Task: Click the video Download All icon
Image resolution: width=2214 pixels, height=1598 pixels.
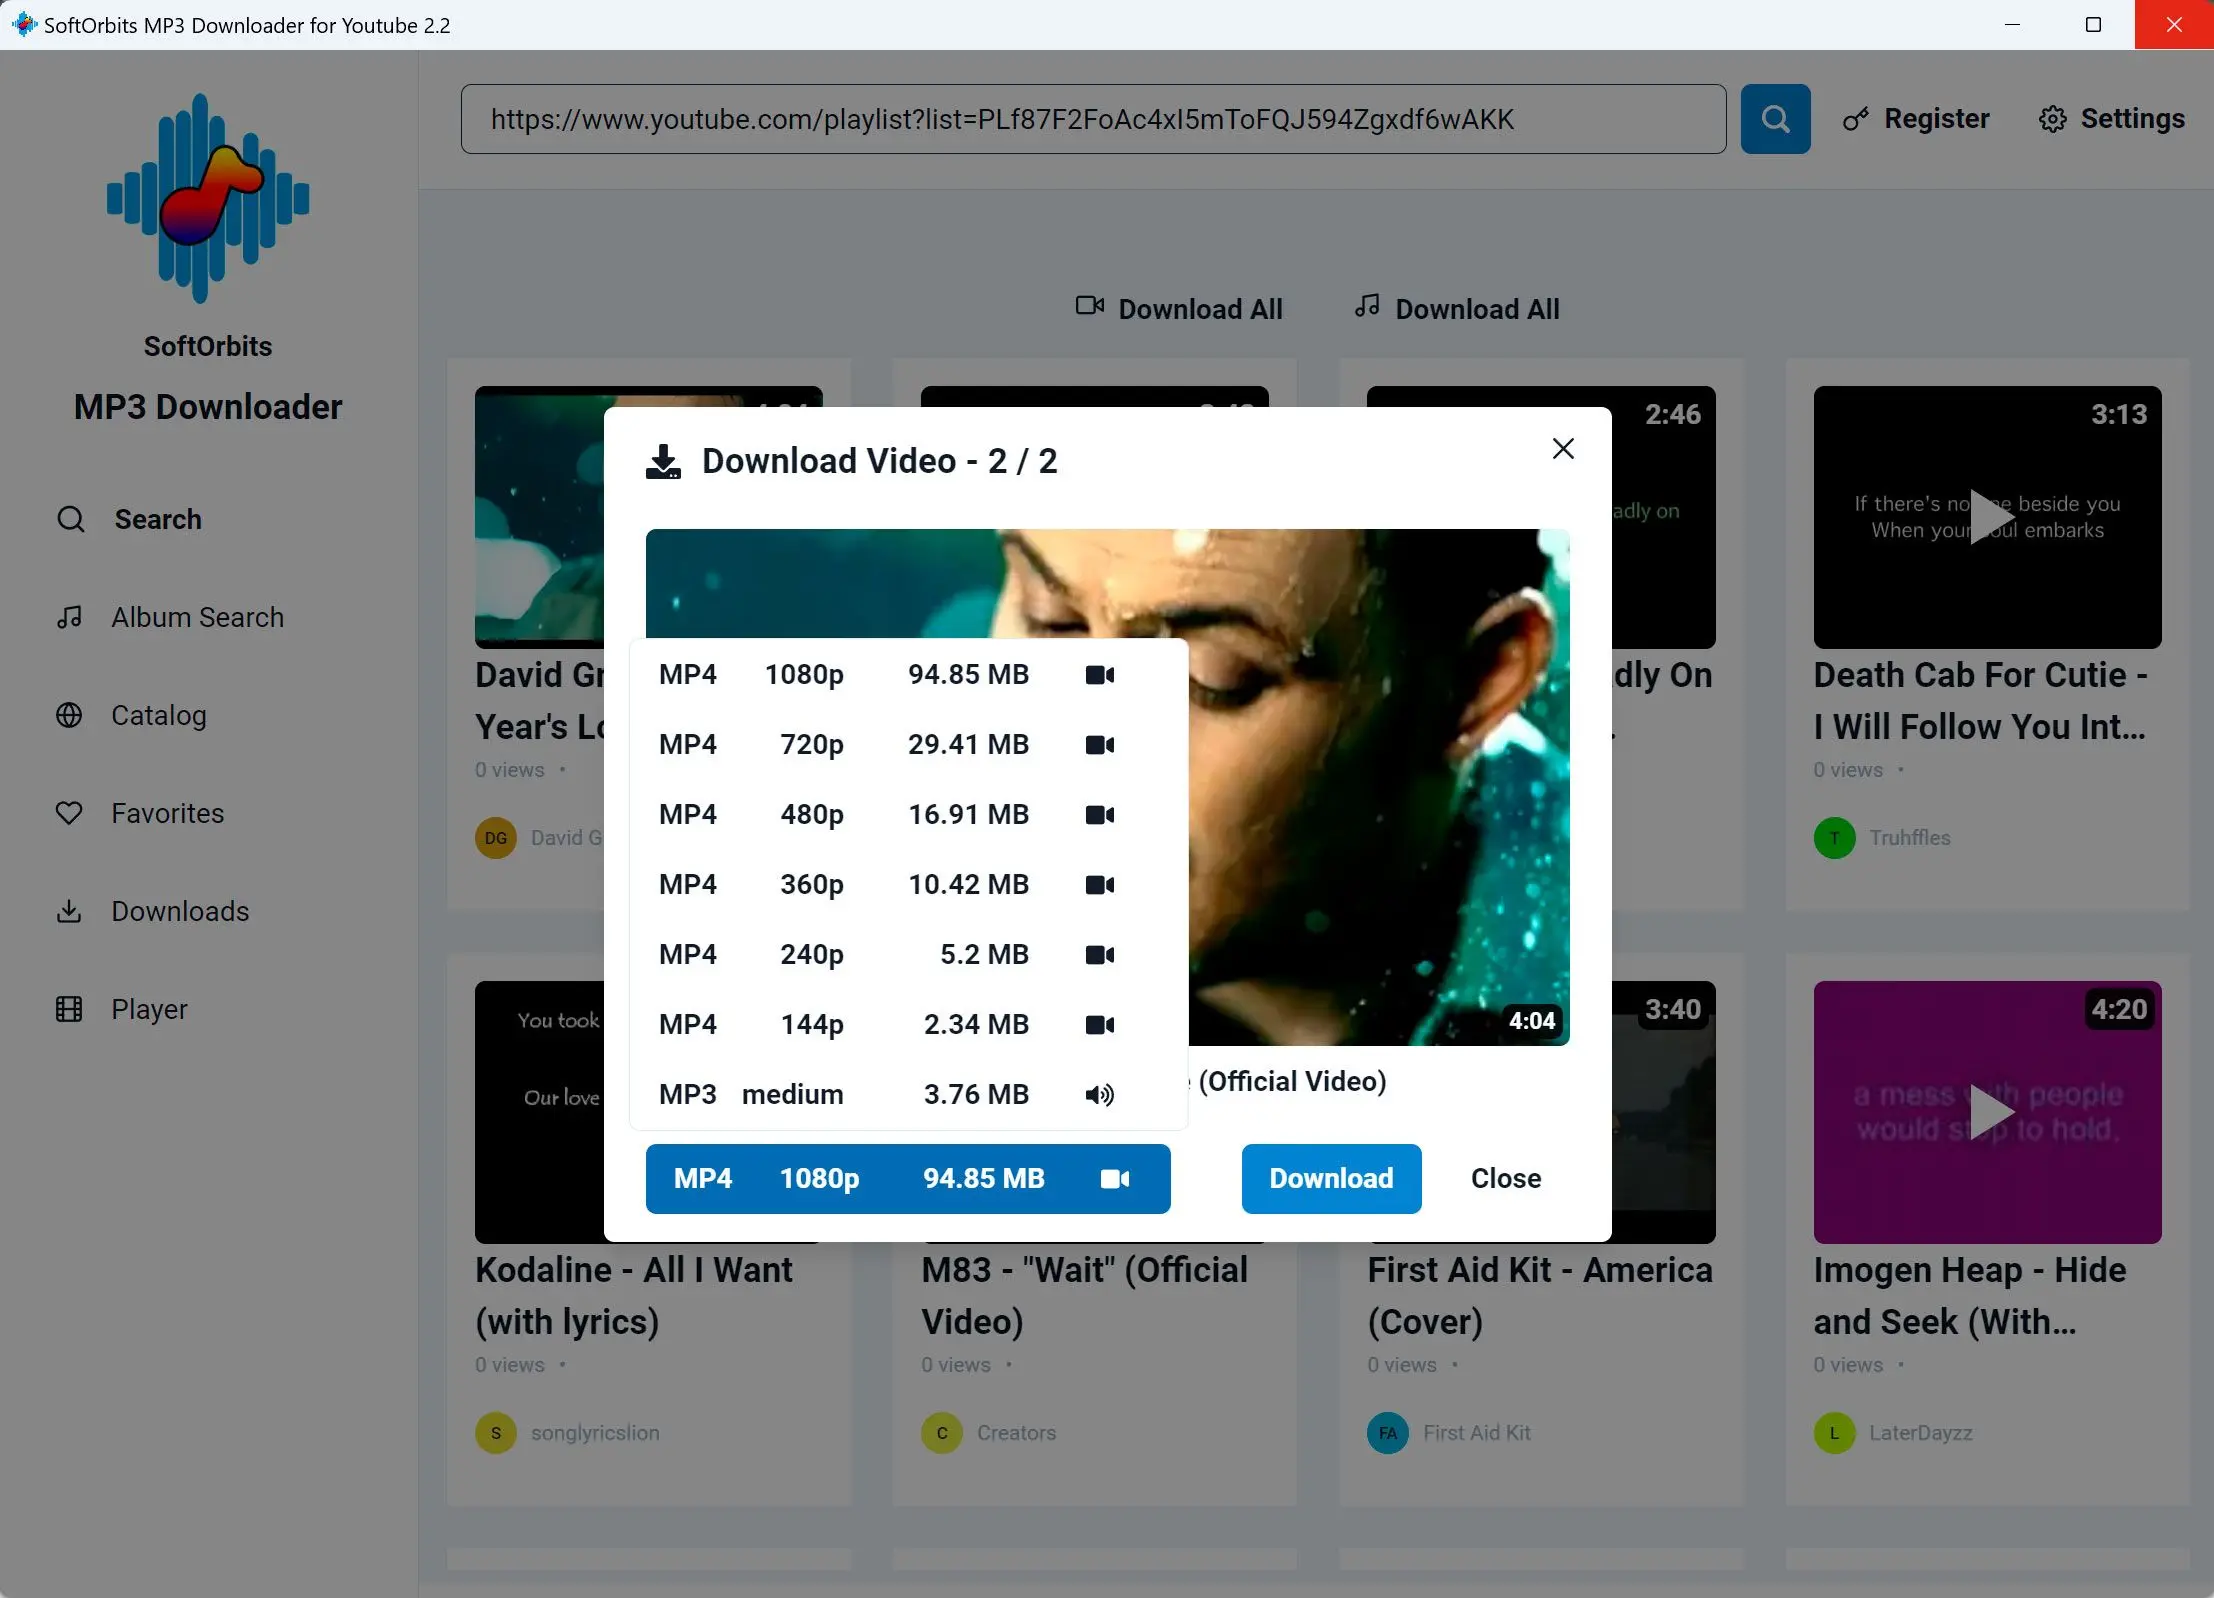Action: 1089,306
